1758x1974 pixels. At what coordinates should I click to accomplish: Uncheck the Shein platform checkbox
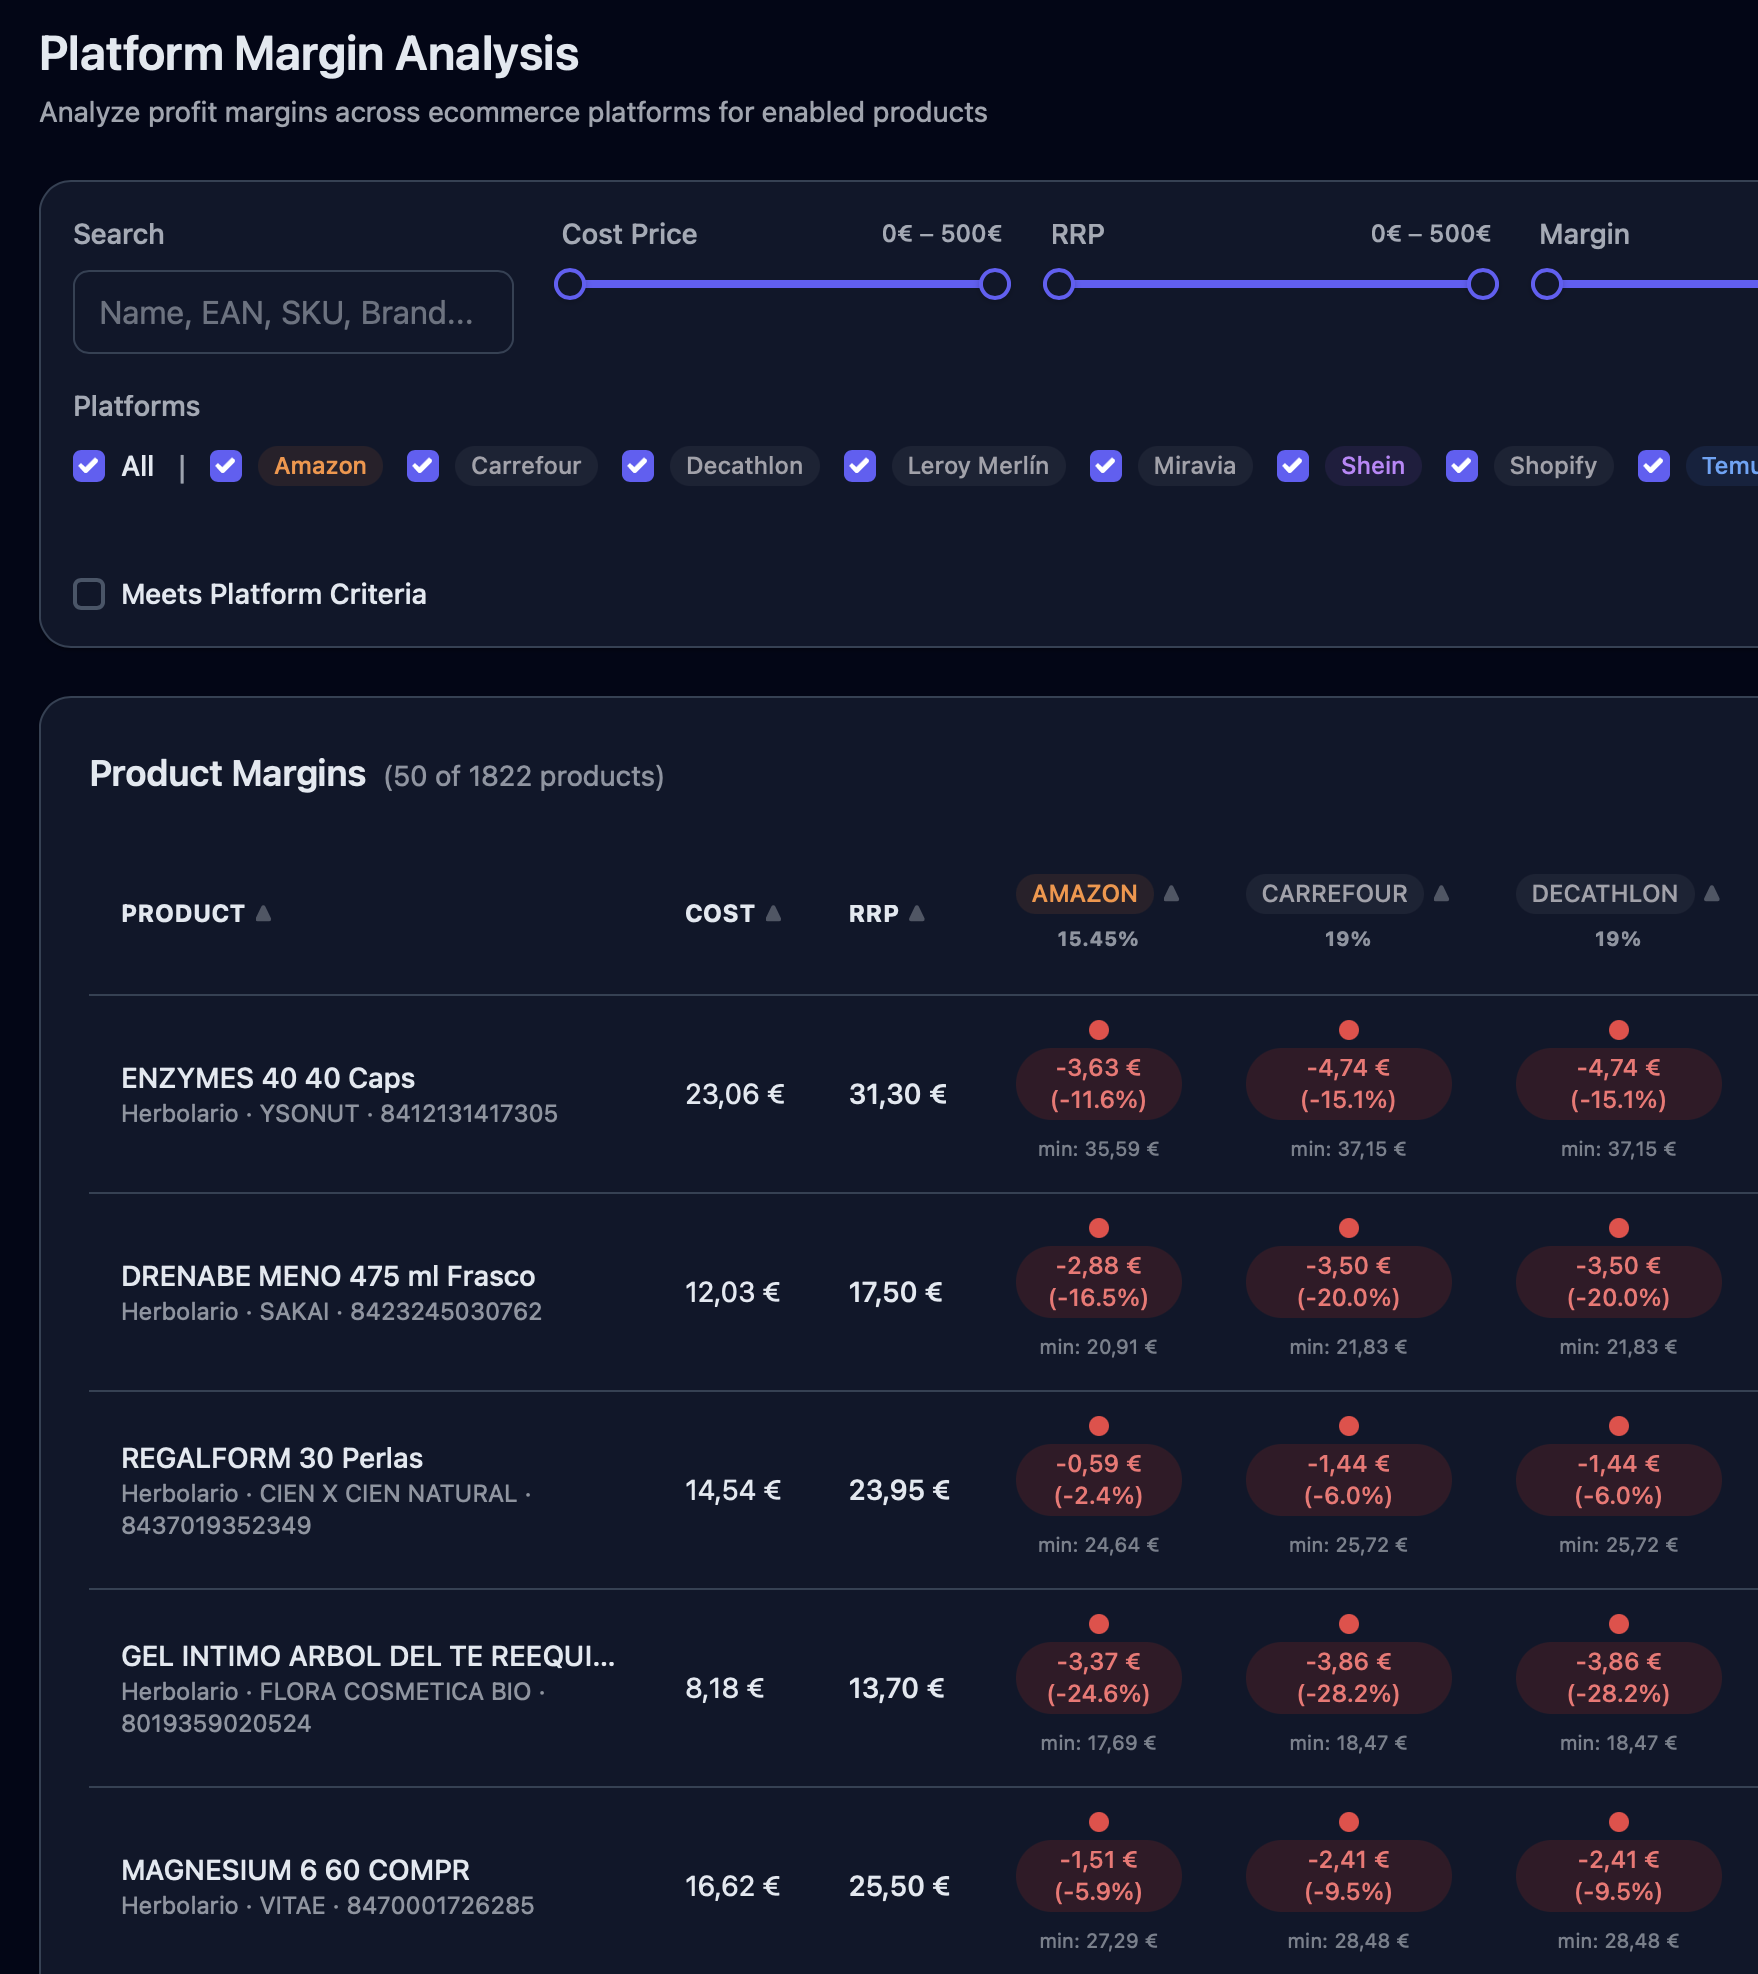[x=1292, y=466]
